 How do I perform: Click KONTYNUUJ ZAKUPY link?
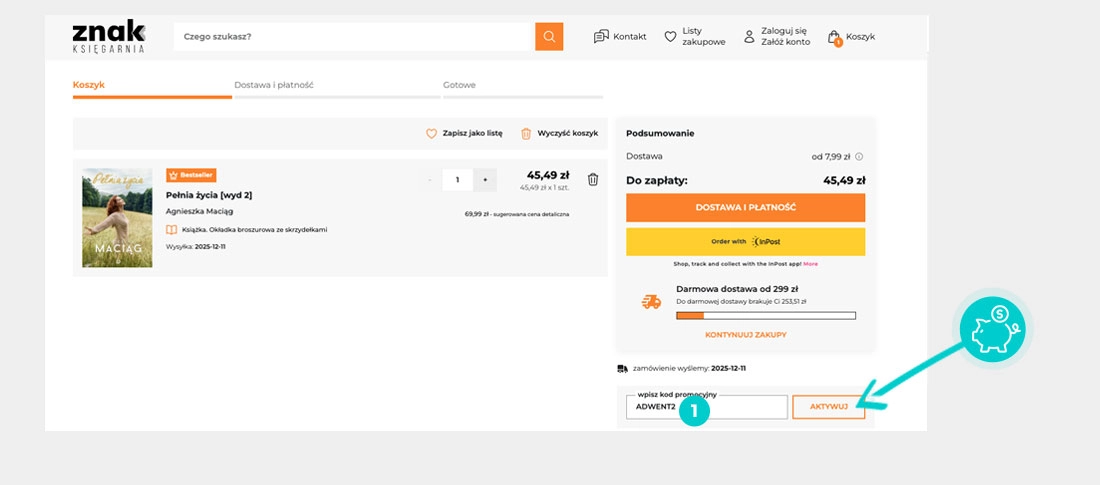tap(745, 334)
